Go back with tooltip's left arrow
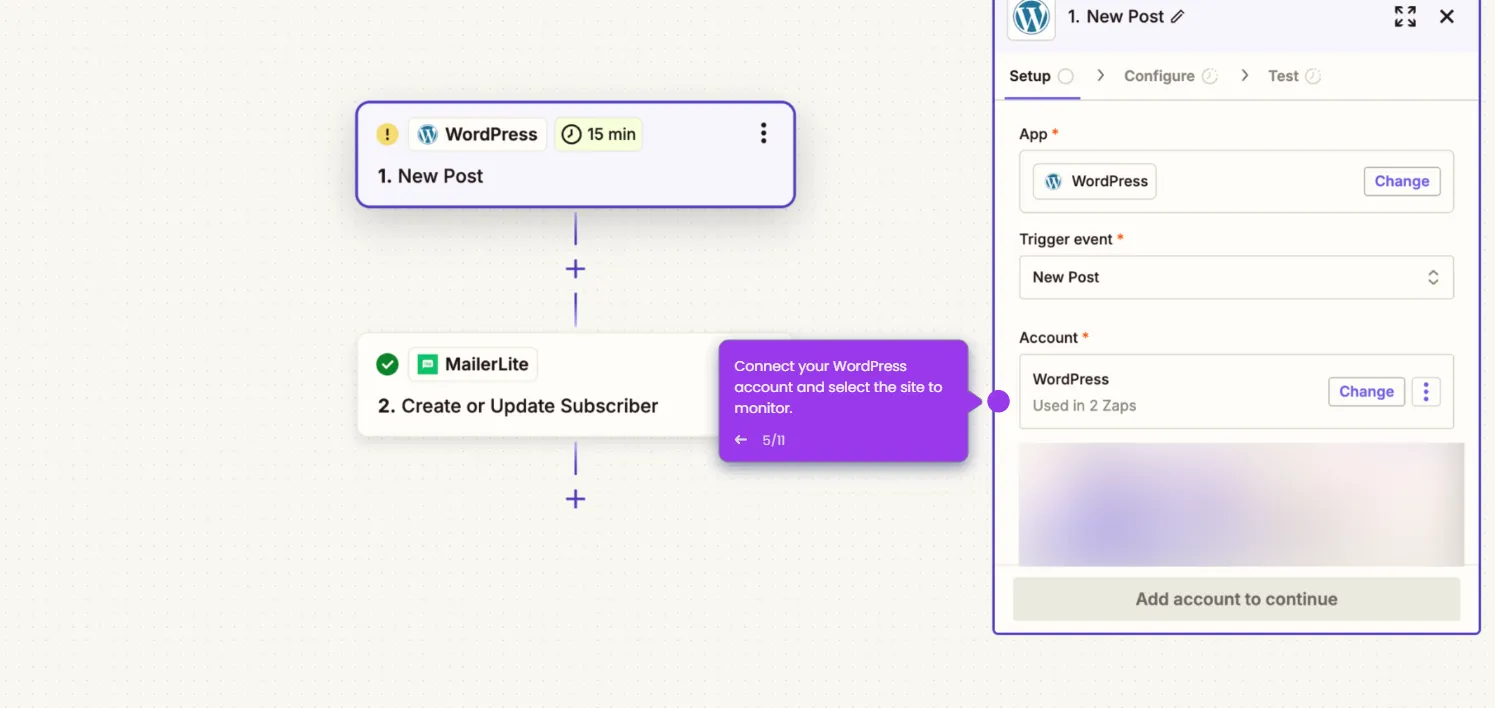 point(741,440)
